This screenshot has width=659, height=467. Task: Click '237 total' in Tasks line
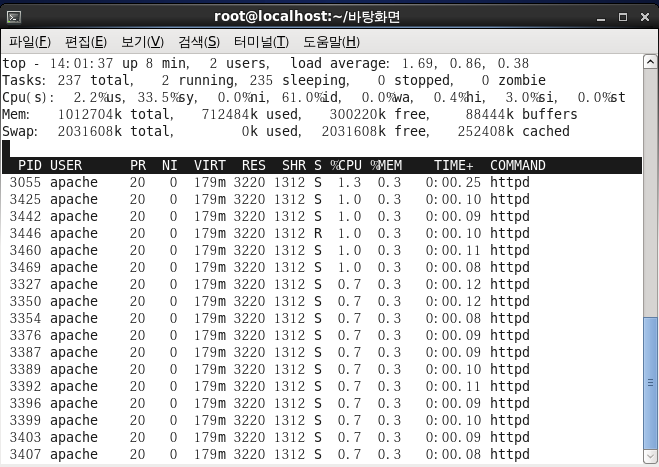95,80
